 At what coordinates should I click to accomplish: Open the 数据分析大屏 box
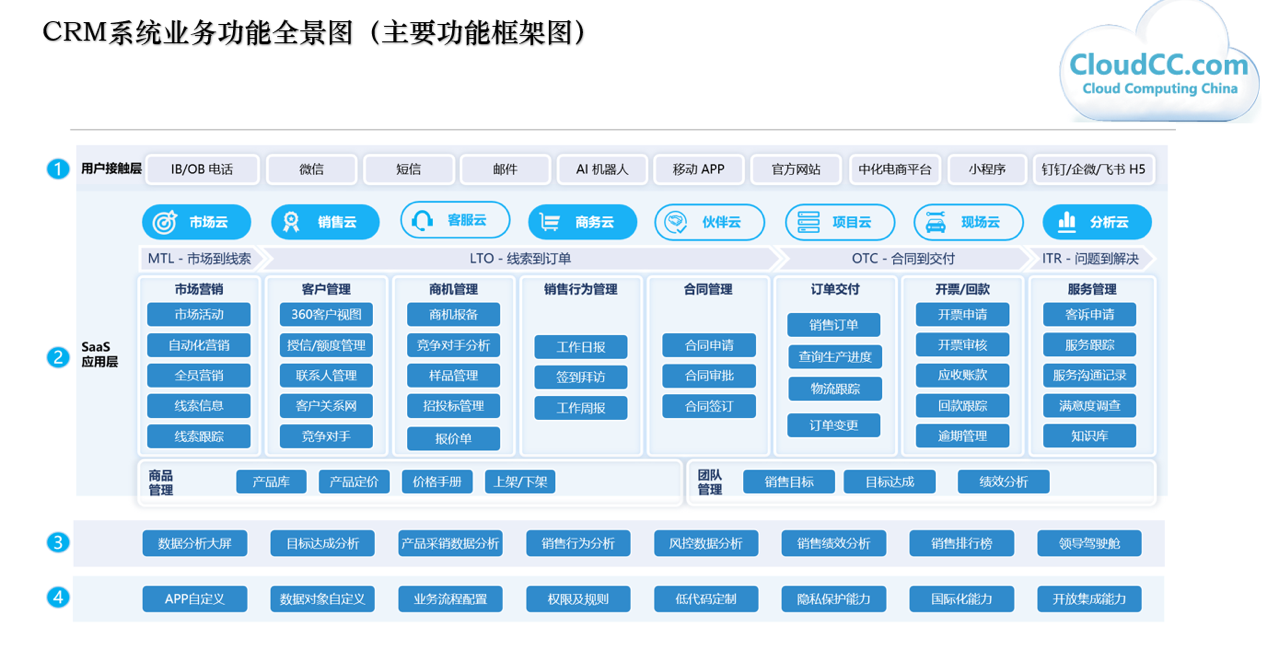coord(195,543)
